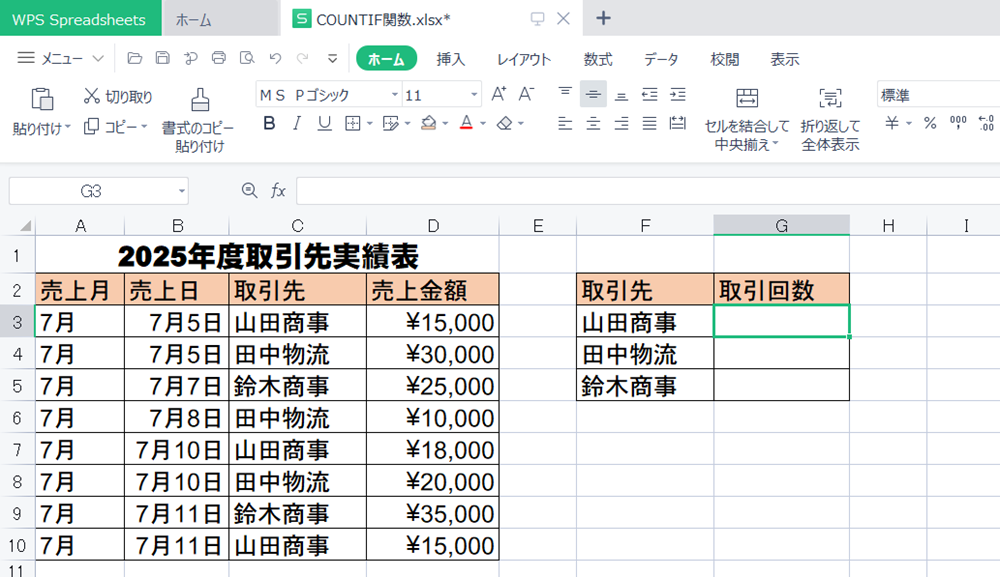Toggle italic formatting
The image size is (1000, 577).
coord(297,123)
